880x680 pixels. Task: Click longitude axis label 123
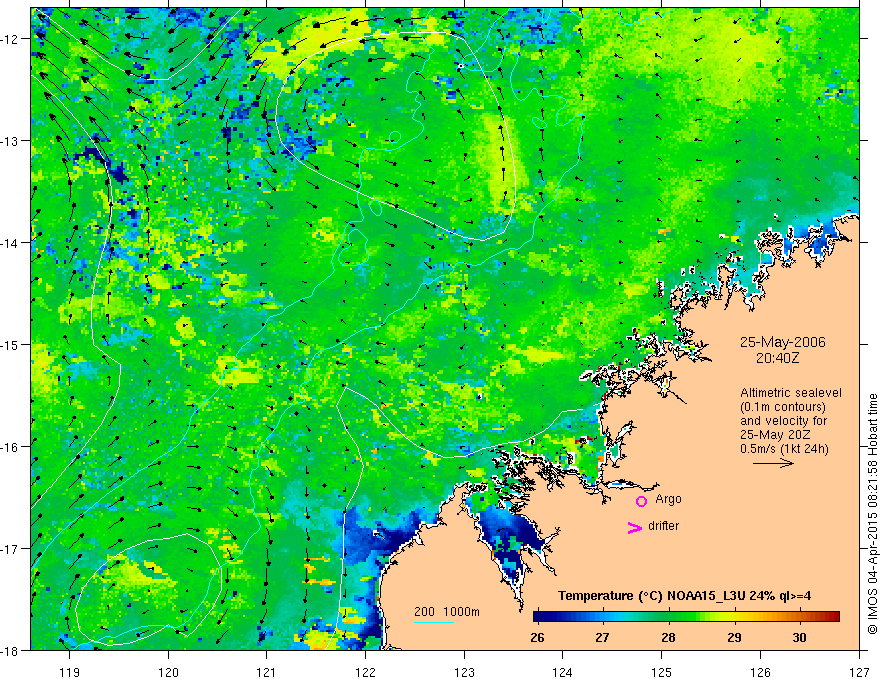click(464, 672)
